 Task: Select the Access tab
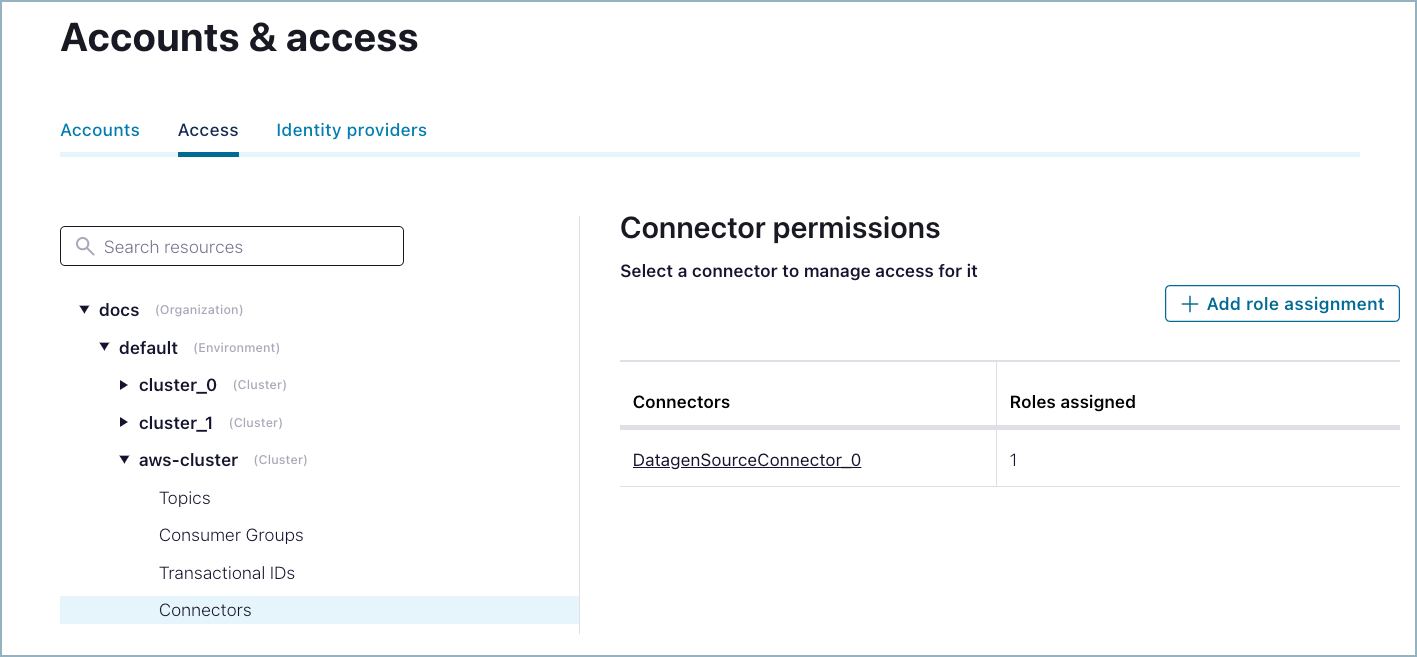(208, 130)
